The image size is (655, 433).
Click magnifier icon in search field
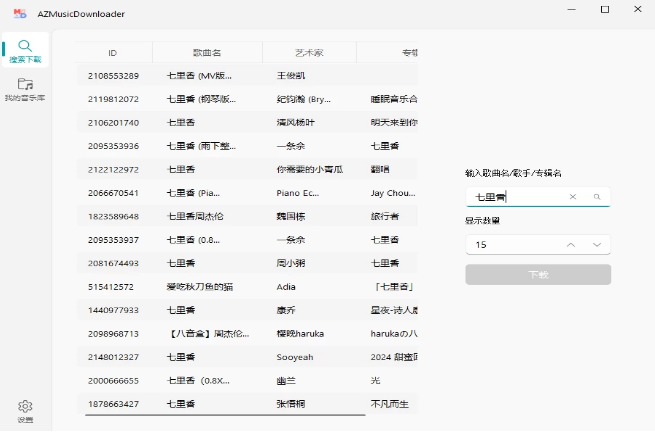(597, 197)
